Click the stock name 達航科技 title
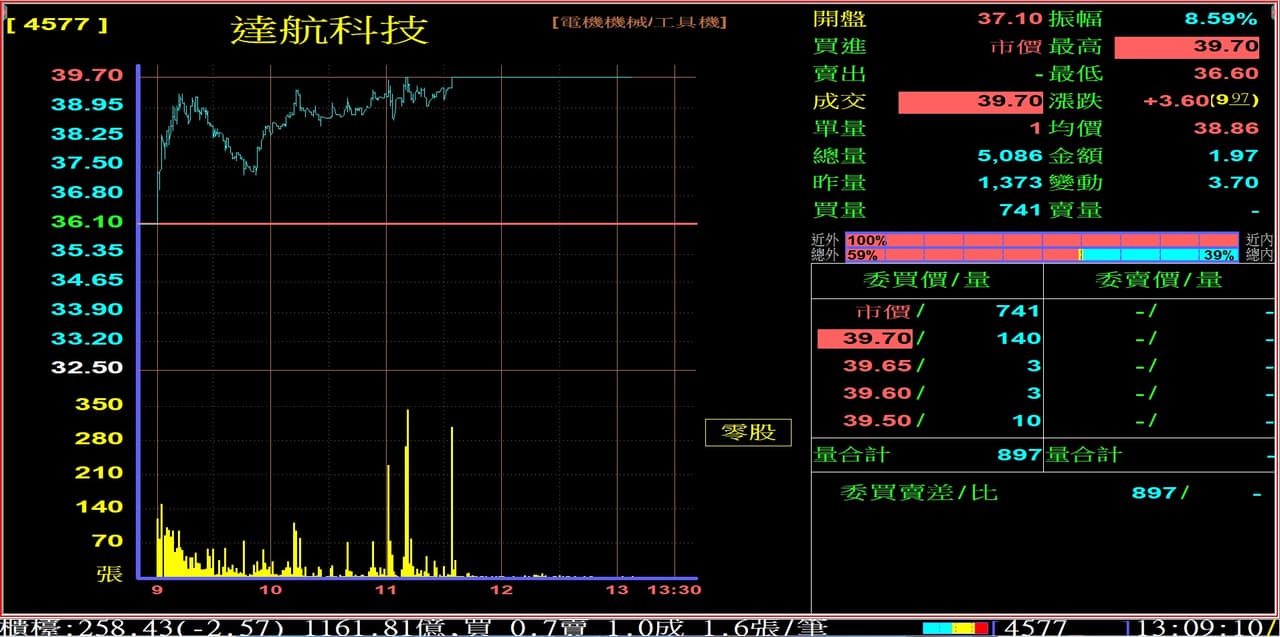This screenshot has height=637, width=1280. [x=330, y=29]
